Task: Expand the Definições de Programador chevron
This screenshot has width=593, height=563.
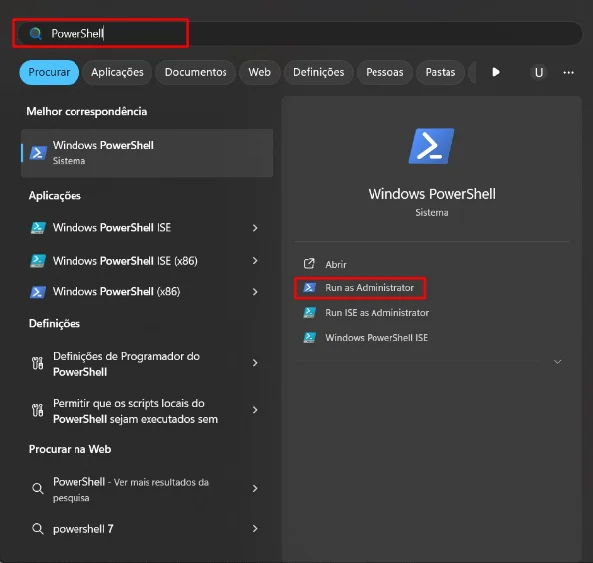Action: tap(255, 363)
